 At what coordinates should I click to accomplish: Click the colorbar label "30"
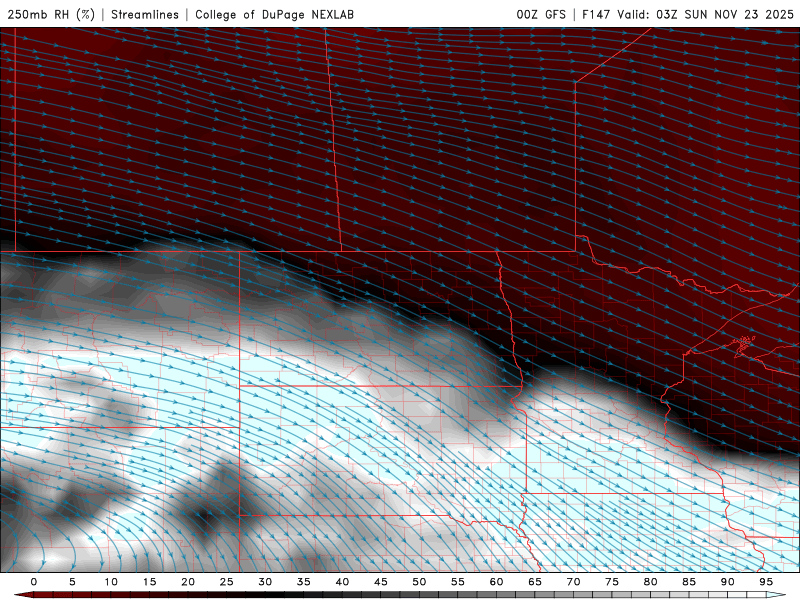point(265,582)
